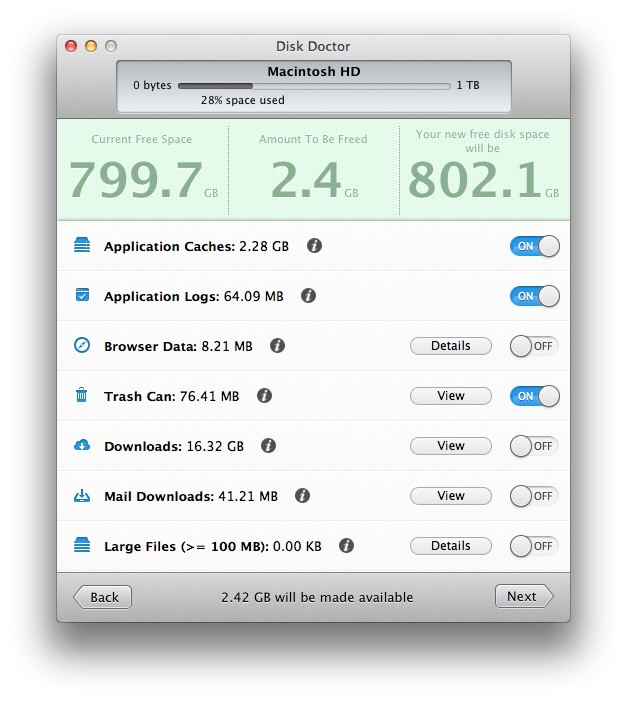627x701 pixels.
Task: Click the Macintosh HD usage bar
Action: (x=314, y=86)
